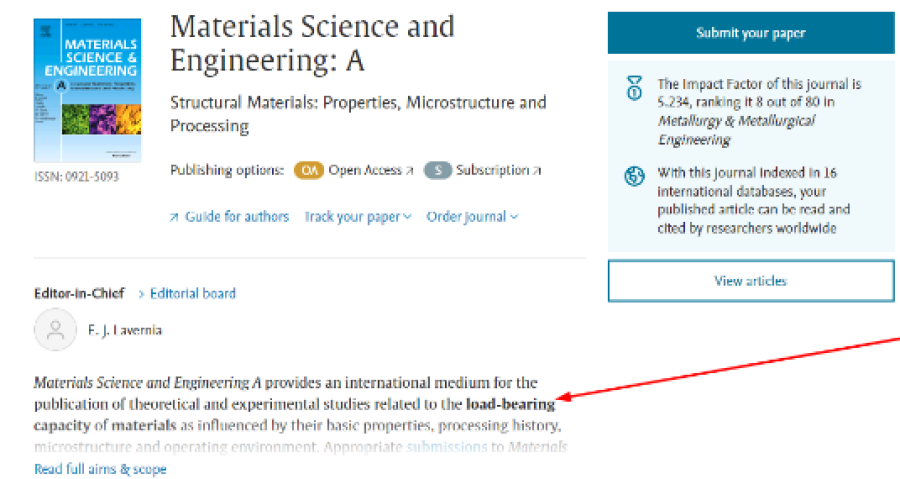Expand Read full aims & scope
Viewport: 900px width, 479px height.
click(100, 469)
